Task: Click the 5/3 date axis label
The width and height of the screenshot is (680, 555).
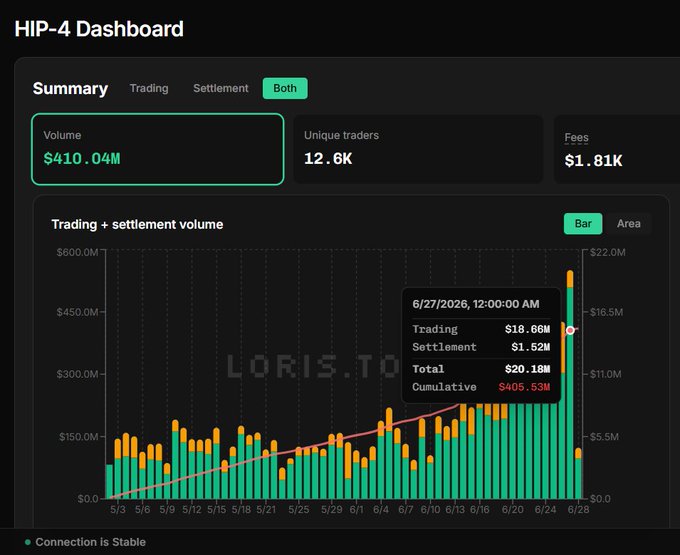Action: 118,509
